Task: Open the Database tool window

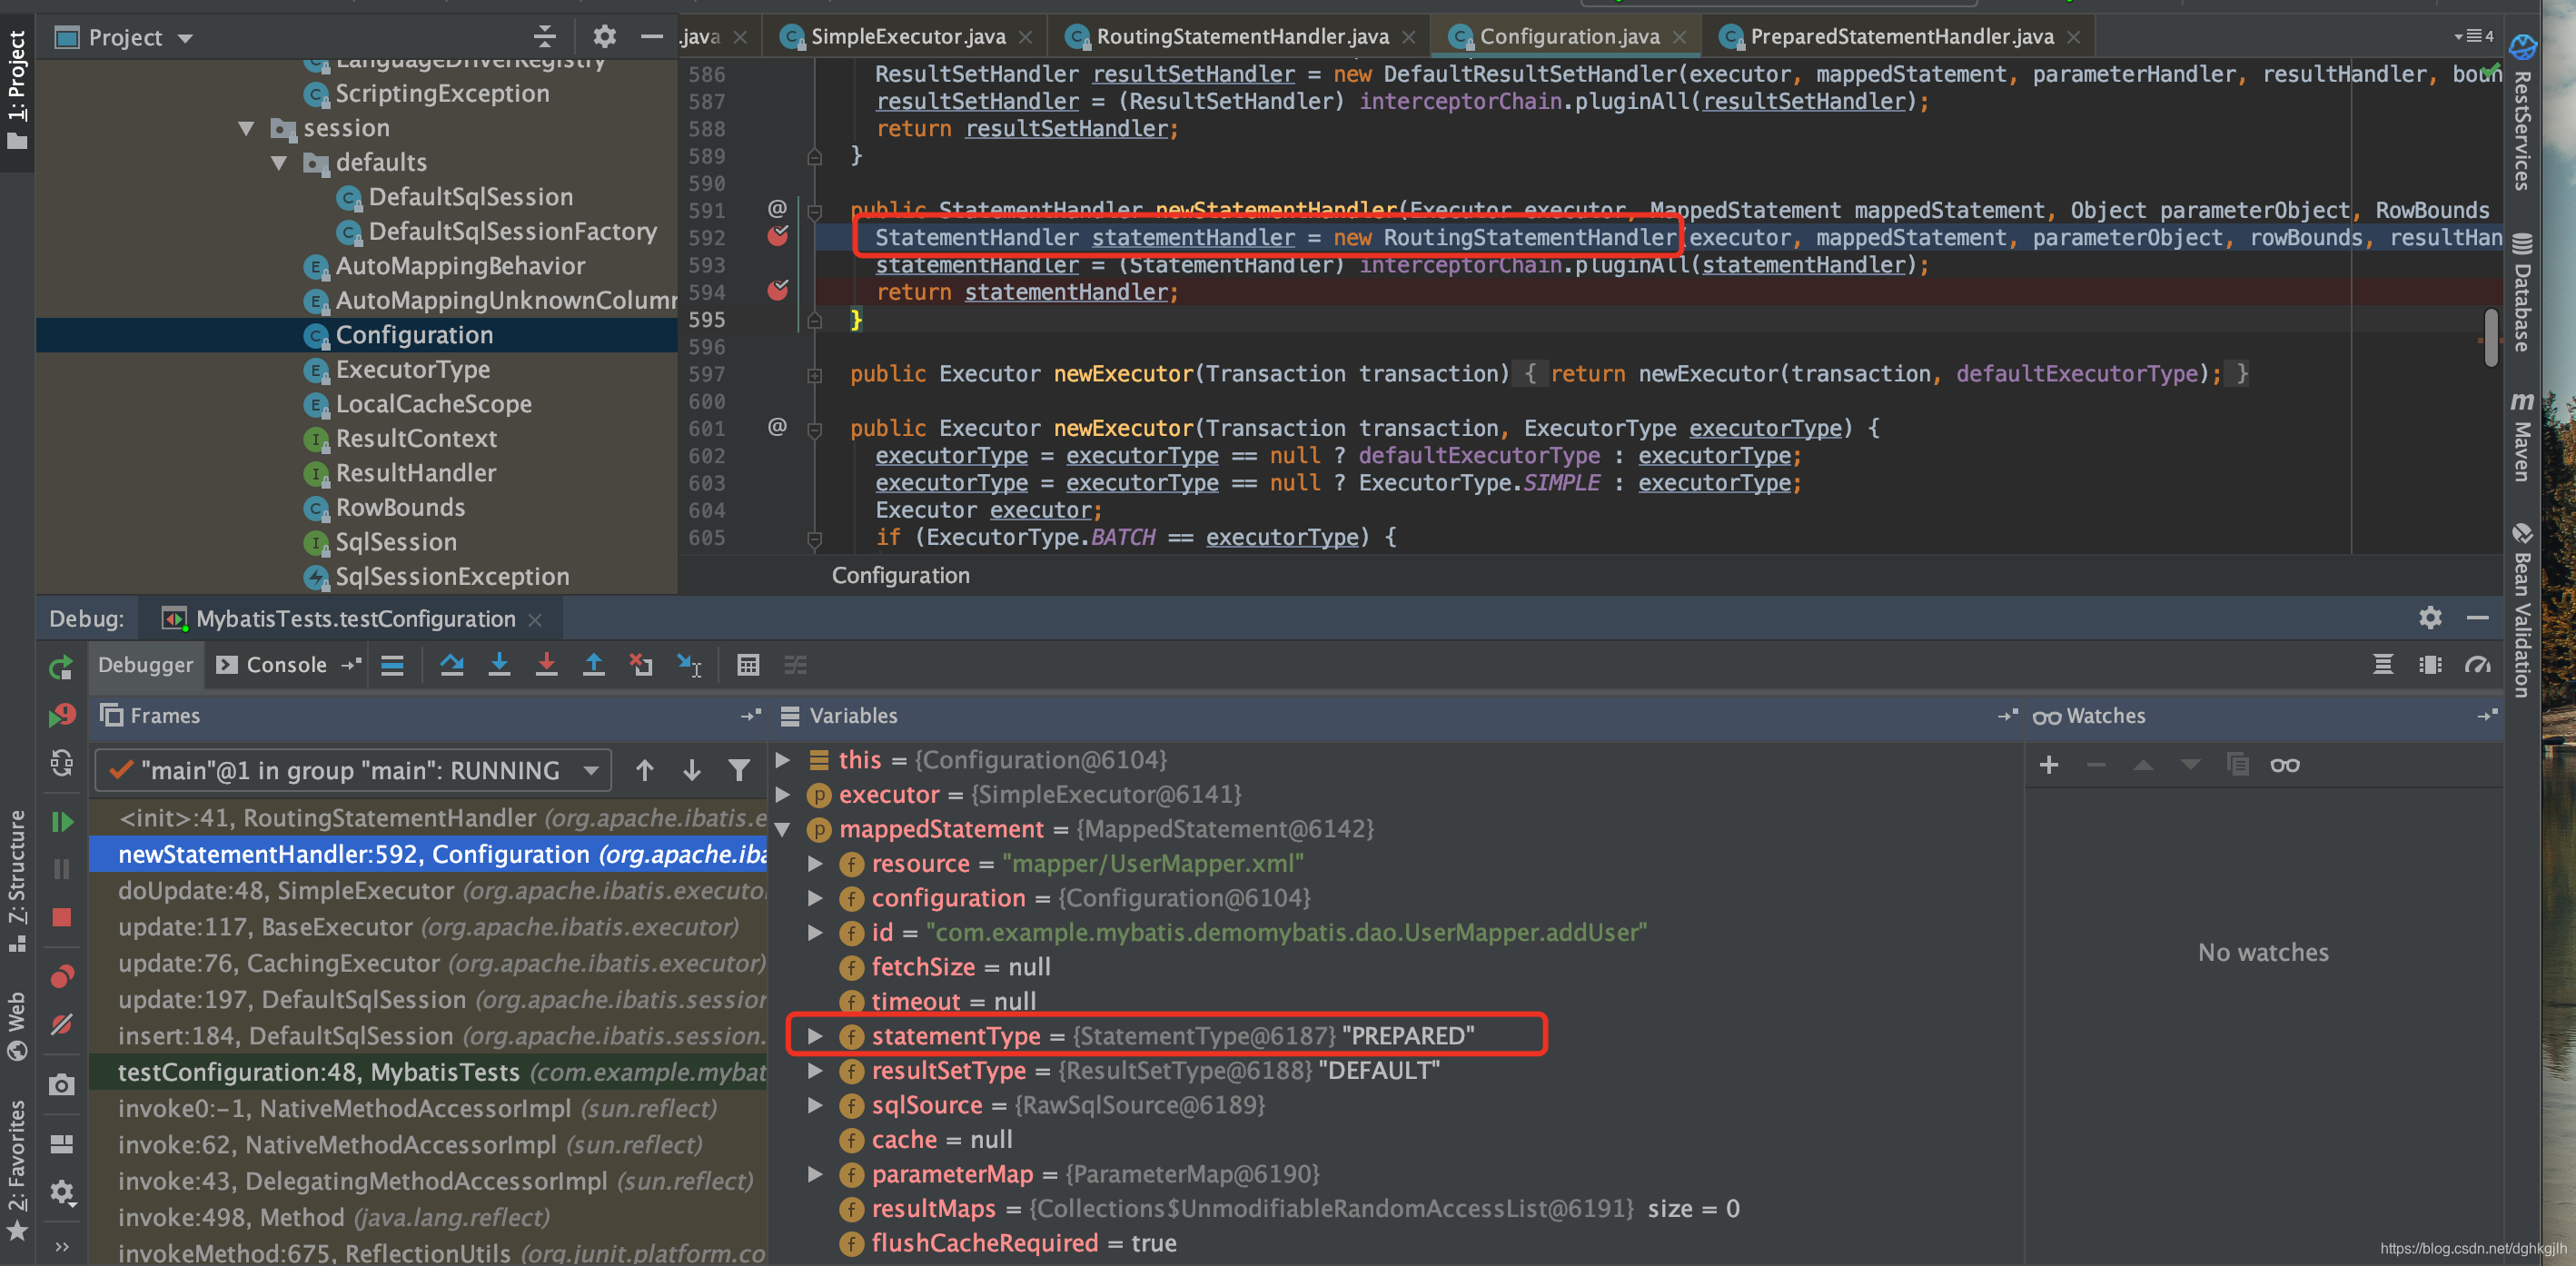Action: pyautogui.click(x=2522, y=293)
